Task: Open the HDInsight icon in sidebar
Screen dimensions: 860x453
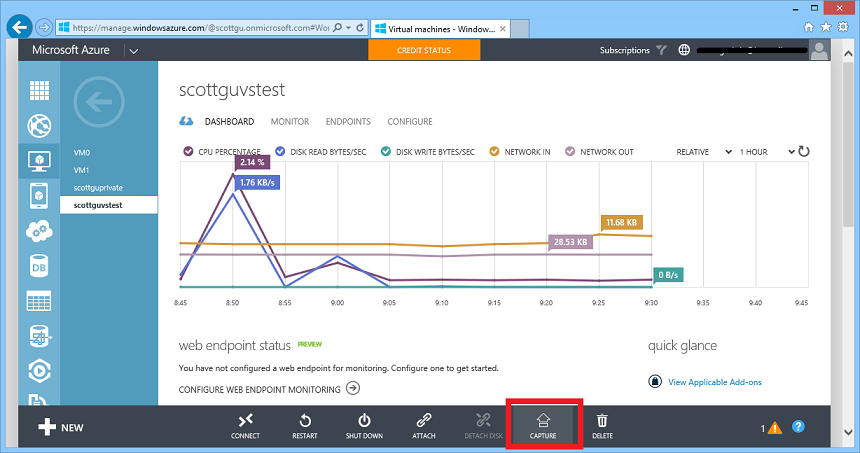Action: 40,336
